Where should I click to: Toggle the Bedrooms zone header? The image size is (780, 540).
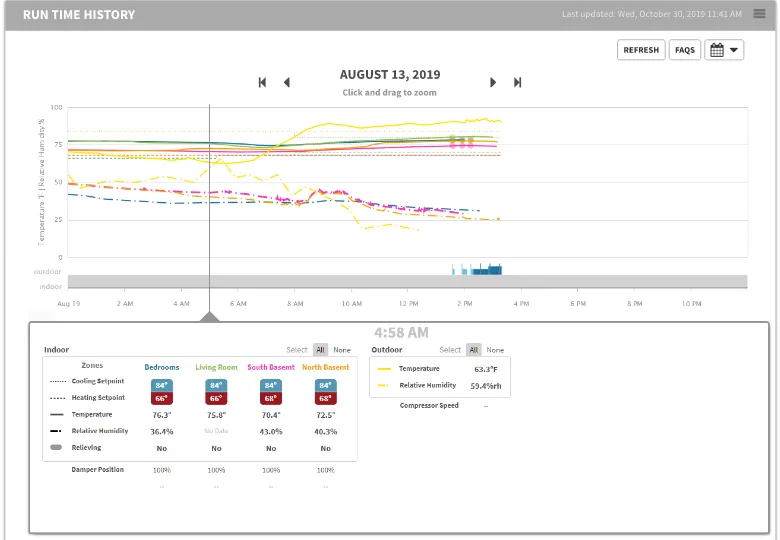point(162,367)
